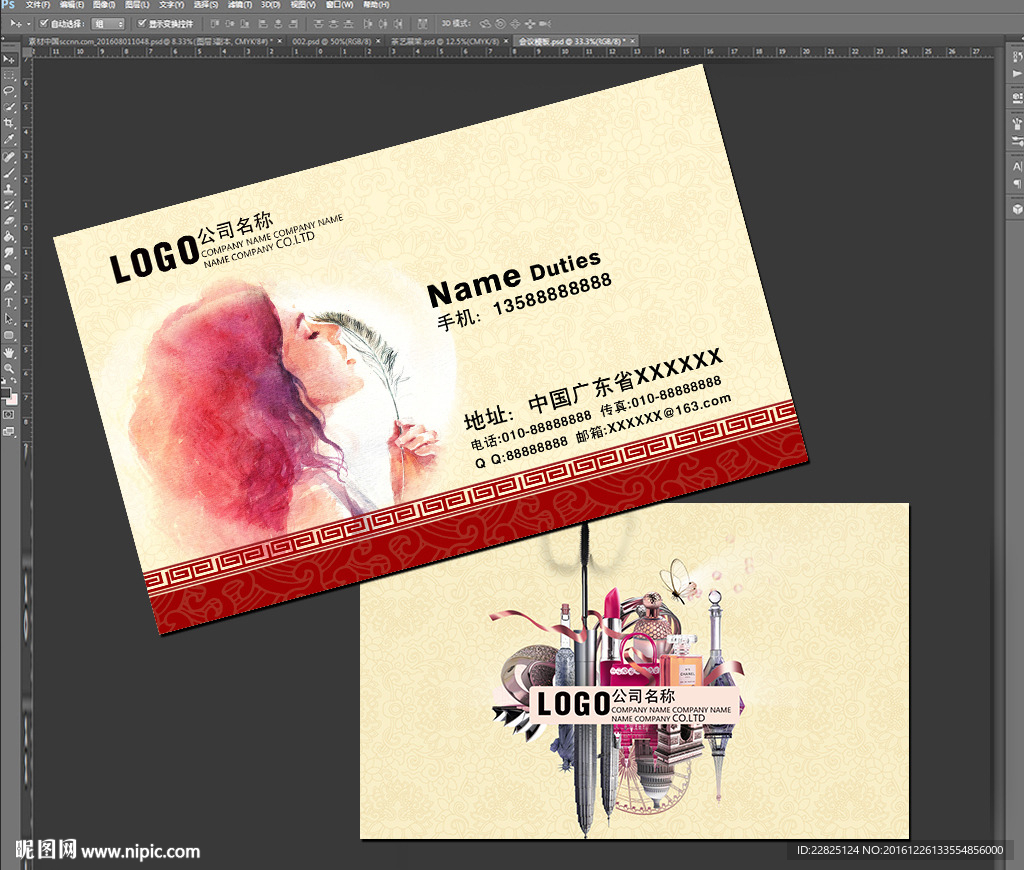Click auto-align layers button

click(x=423, y=24)
